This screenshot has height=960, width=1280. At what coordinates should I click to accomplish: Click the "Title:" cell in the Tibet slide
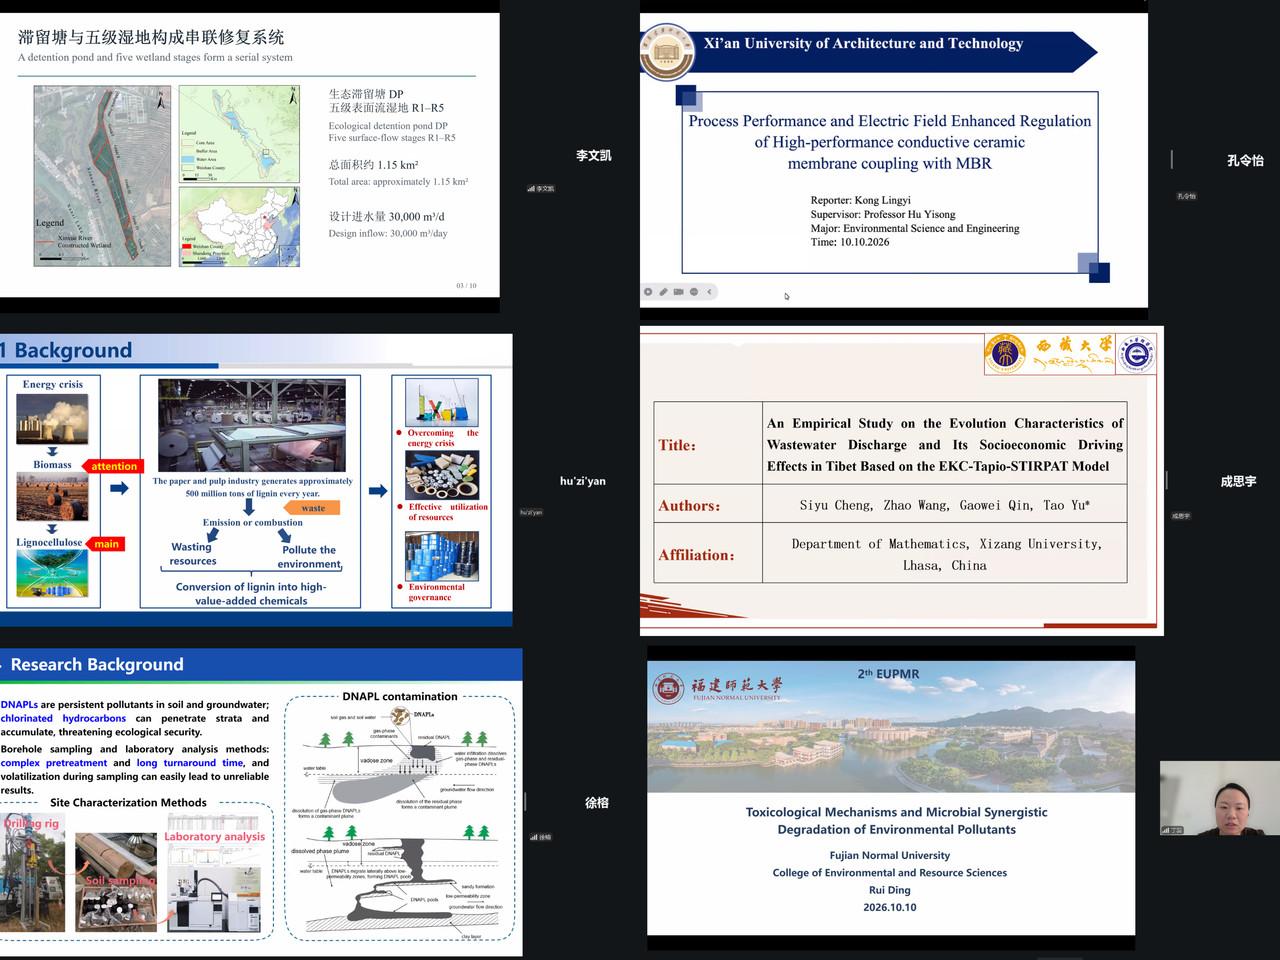pos(708,445)
